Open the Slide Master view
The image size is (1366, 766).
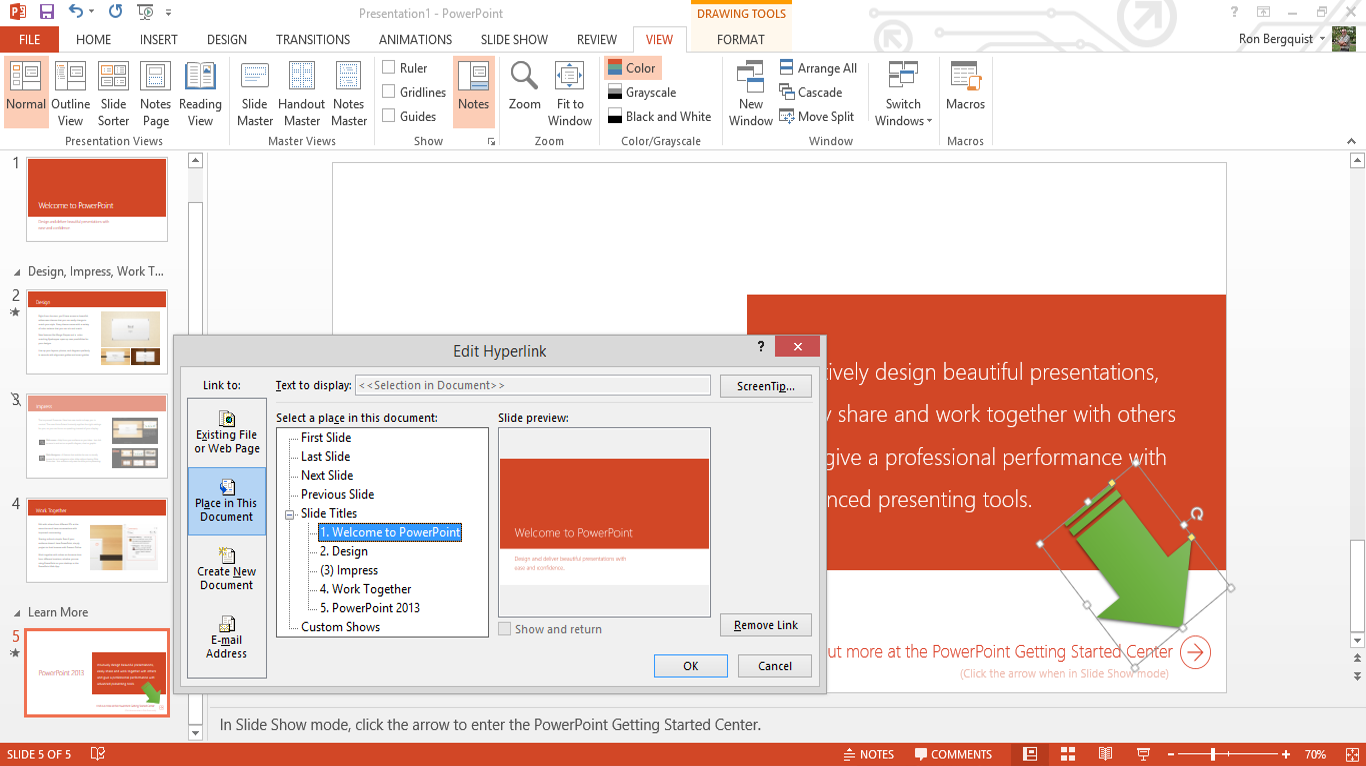[255, 93]
